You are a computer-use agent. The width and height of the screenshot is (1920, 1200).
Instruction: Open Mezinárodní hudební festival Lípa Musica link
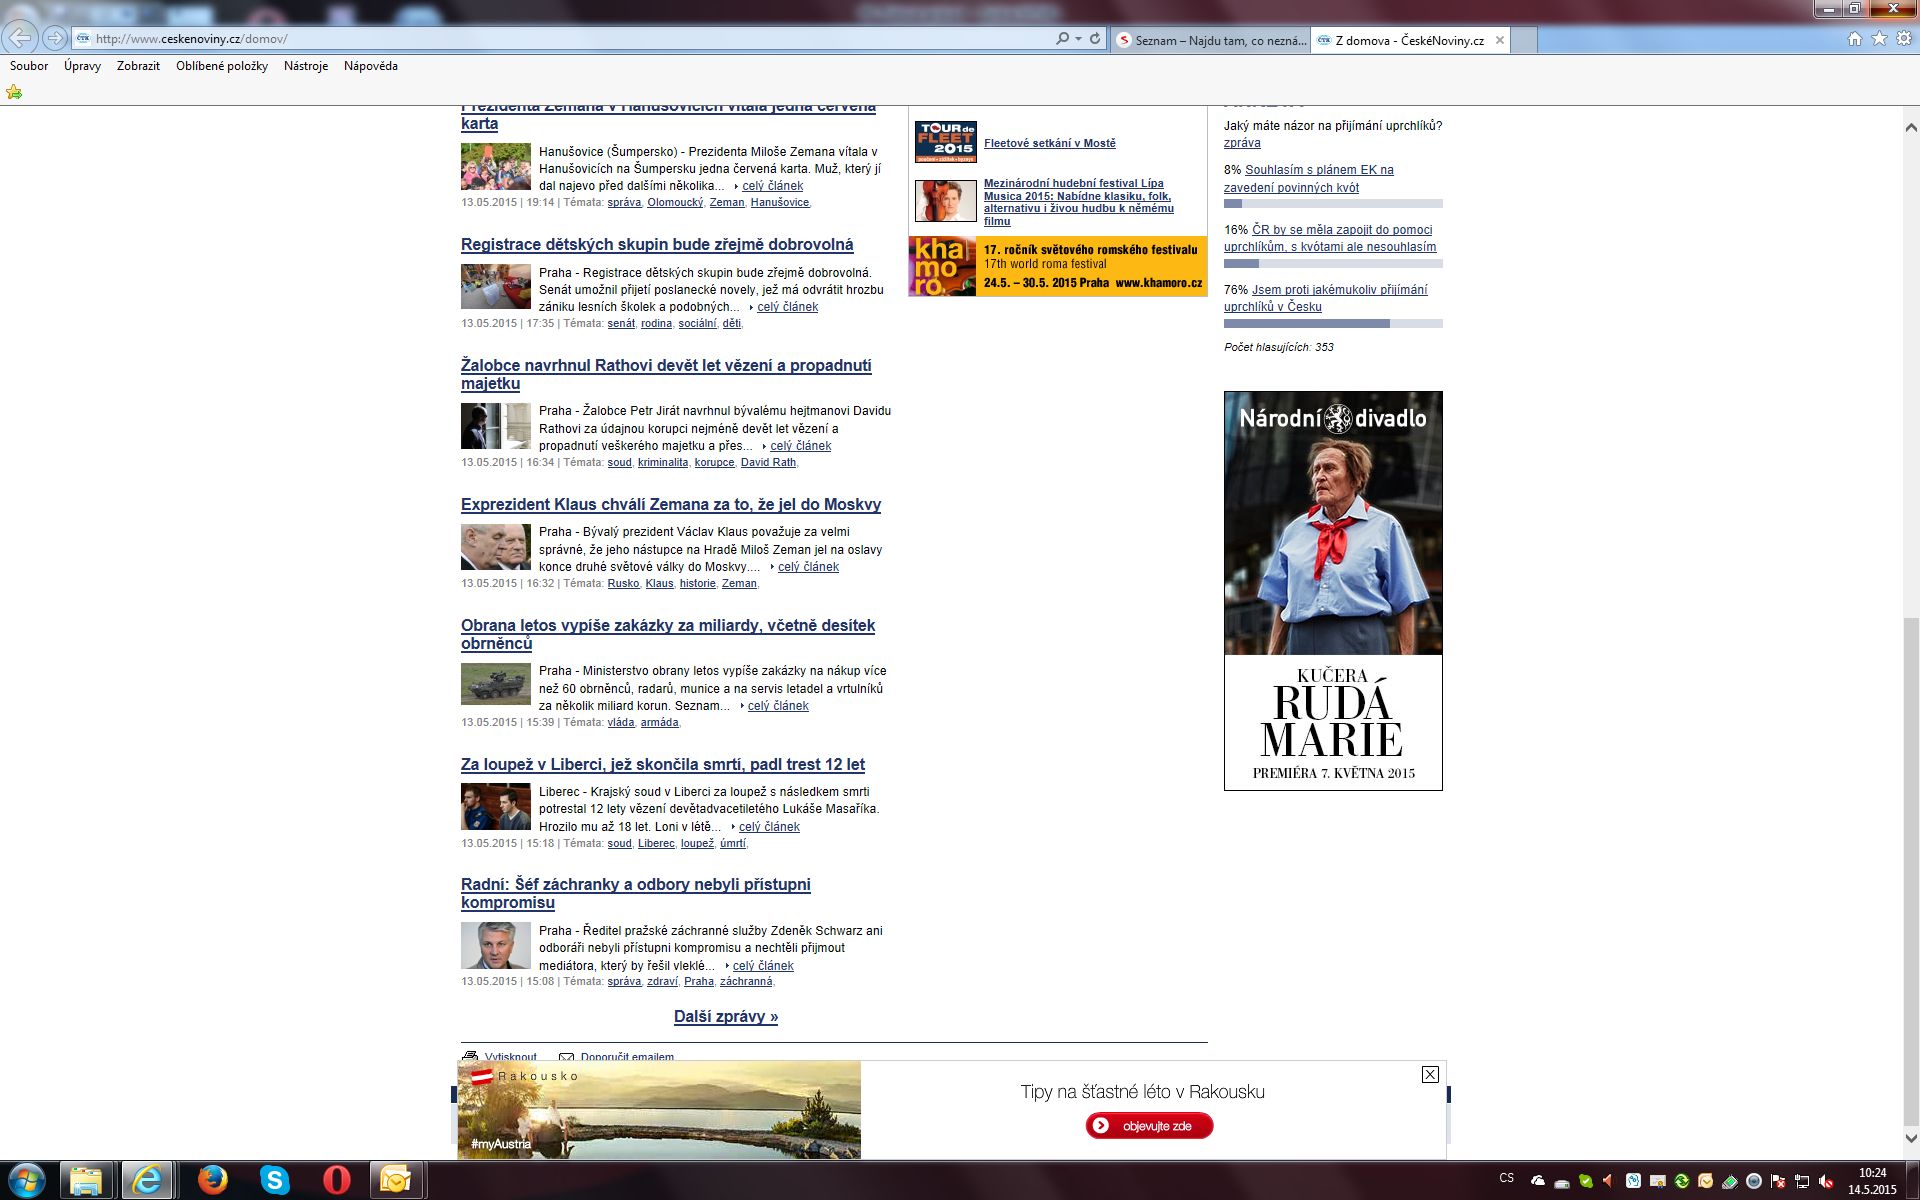tap(1079, 202)
